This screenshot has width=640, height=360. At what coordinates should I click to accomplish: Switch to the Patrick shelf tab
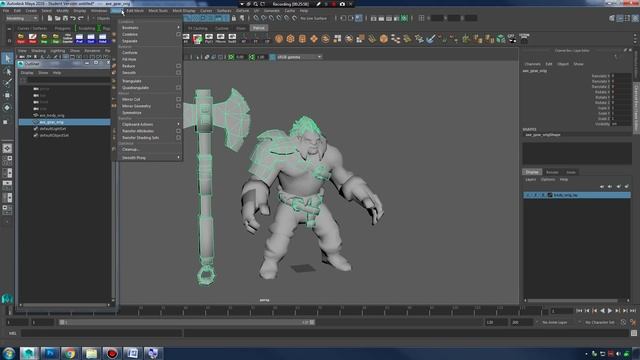click(x=259, y=28)
